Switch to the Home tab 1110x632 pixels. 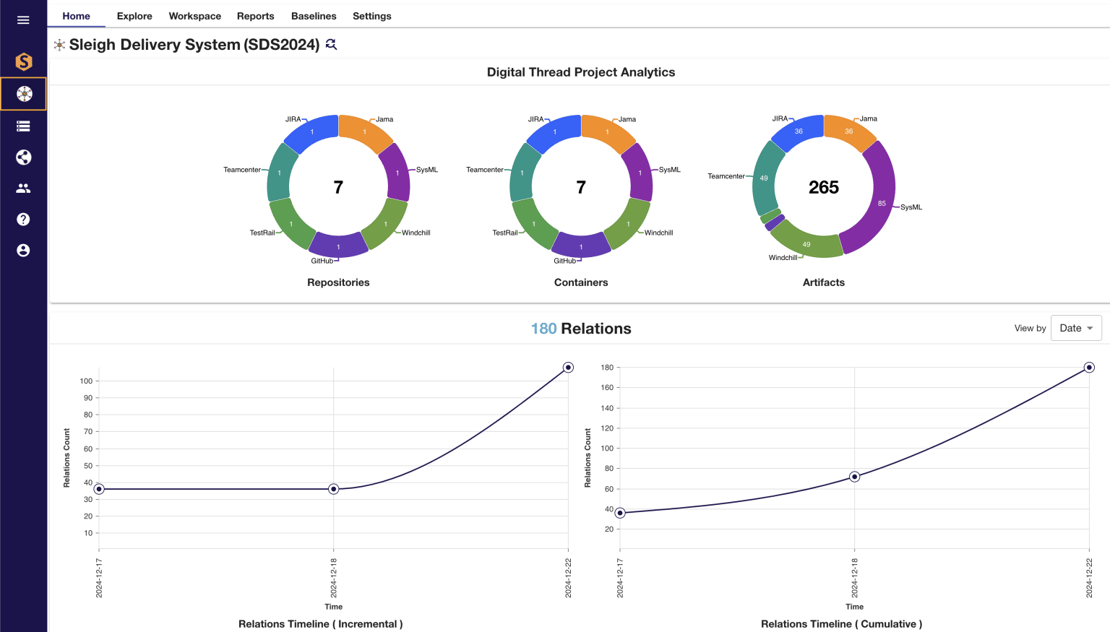point(76,16)
